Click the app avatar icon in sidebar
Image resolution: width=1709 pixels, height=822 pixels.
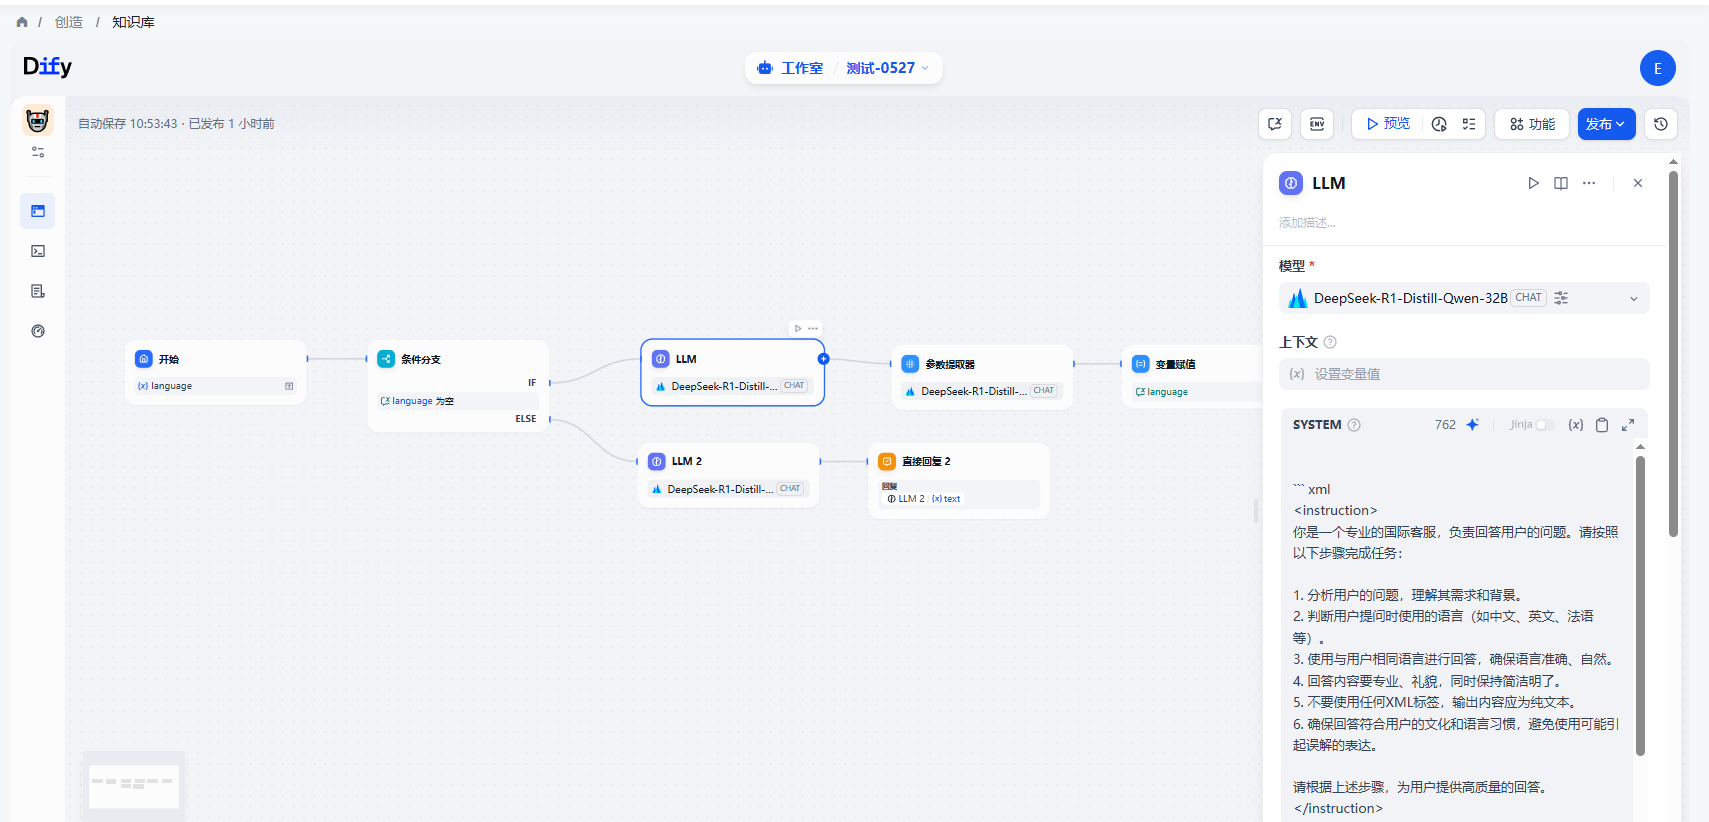(x=38, y=120)
